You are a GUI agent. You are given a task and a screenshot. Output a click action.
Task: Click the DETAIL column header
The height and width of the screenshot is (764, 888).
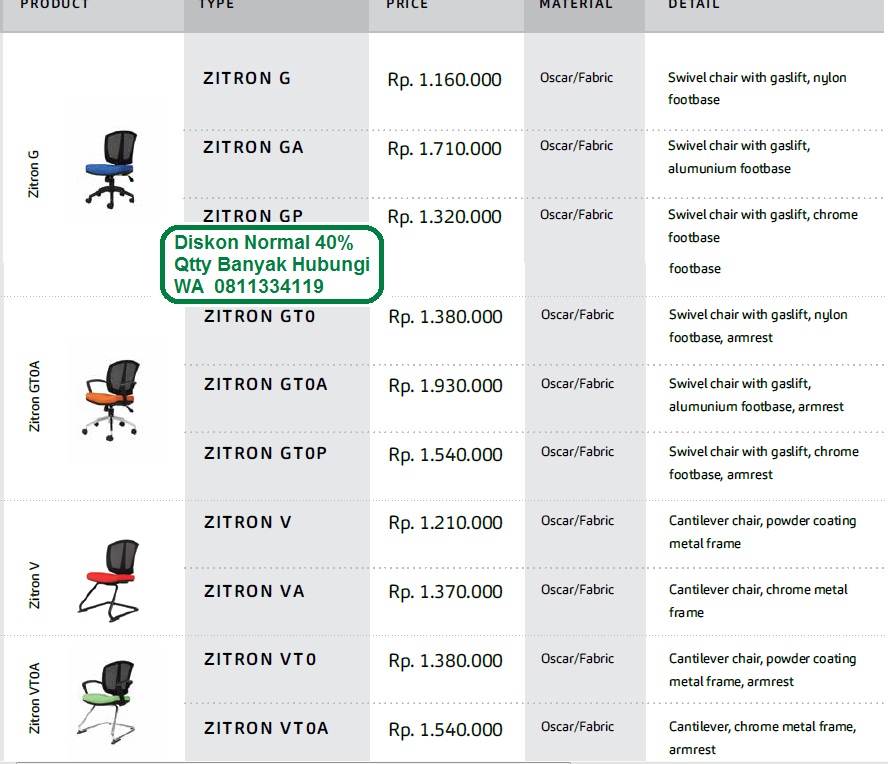pyautogui.click(x=694, y=6)
